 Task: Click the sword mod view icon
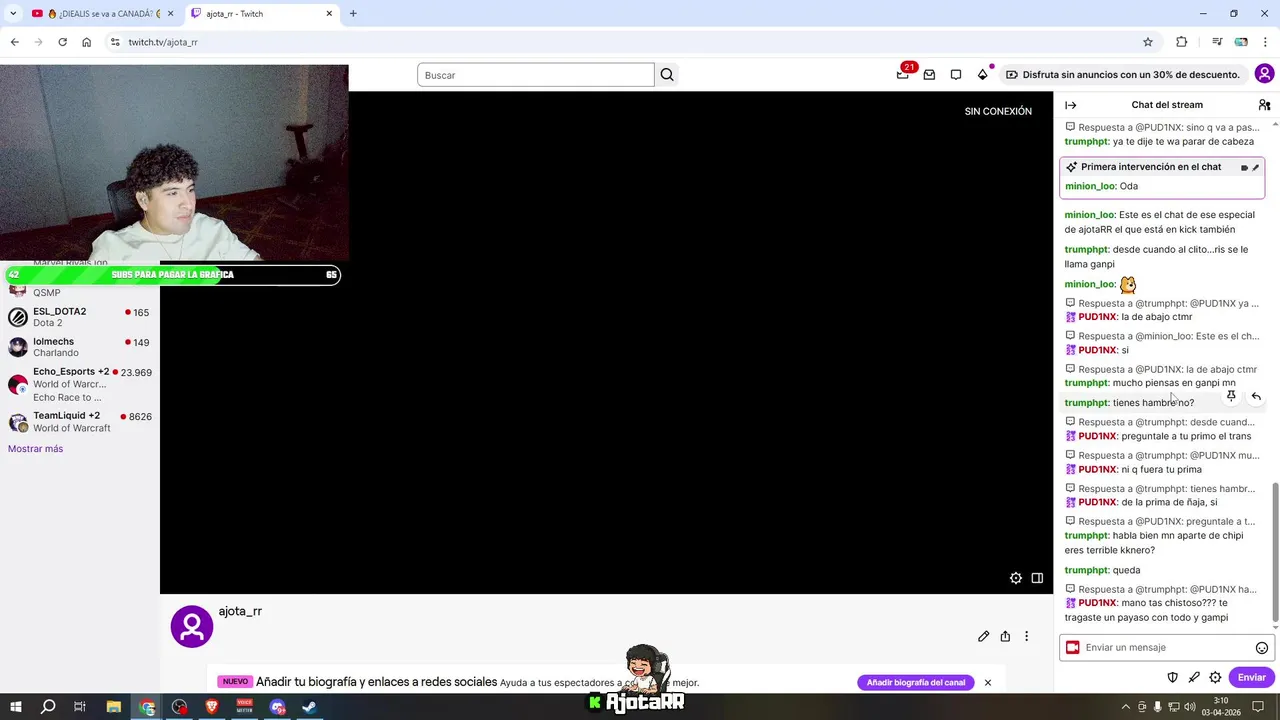coord(1194,677)
